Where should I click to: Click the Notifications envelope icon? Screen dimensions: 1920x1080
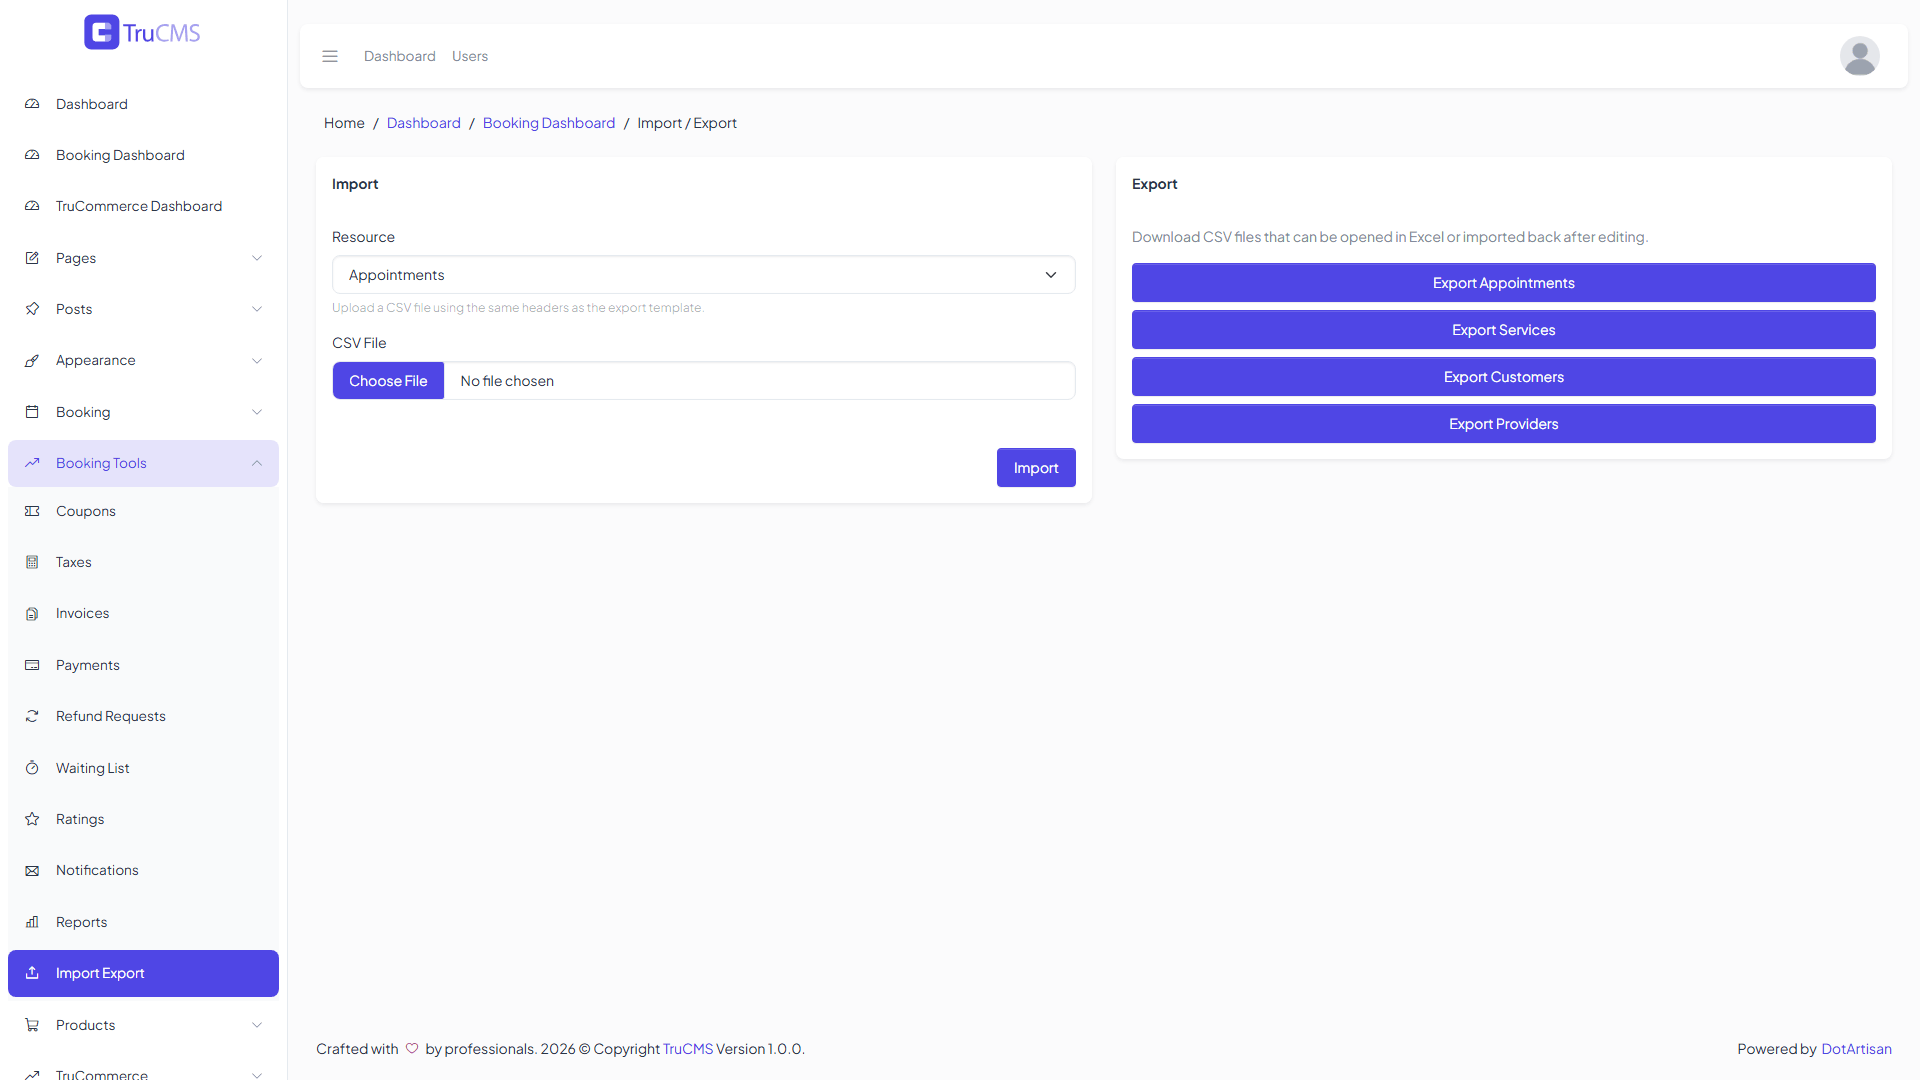click(x=32, y=870)
